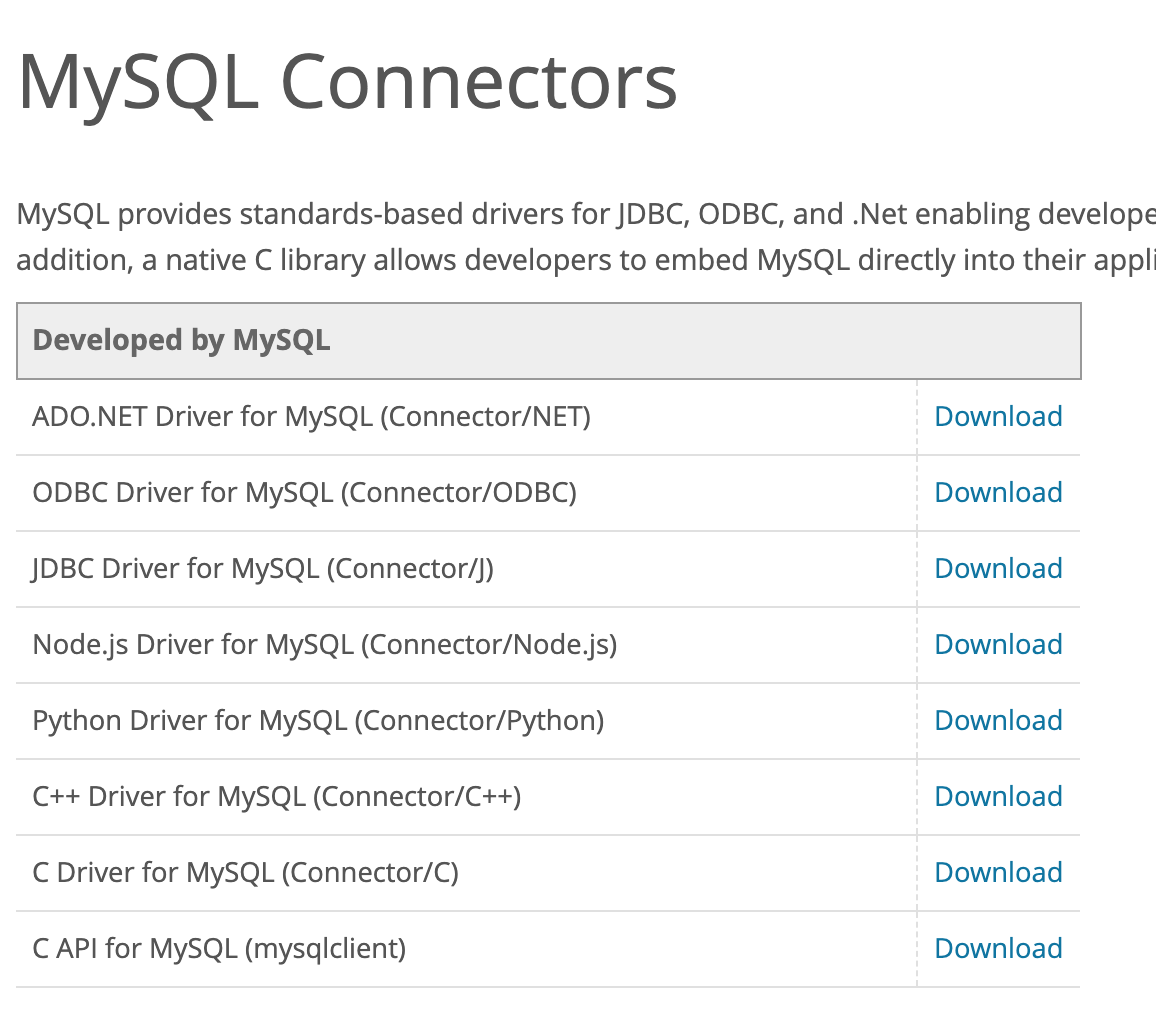Download the Node.js Driver for MySQL
The height and width of the screenshot is (1016, 1156).
pos(998,644)
